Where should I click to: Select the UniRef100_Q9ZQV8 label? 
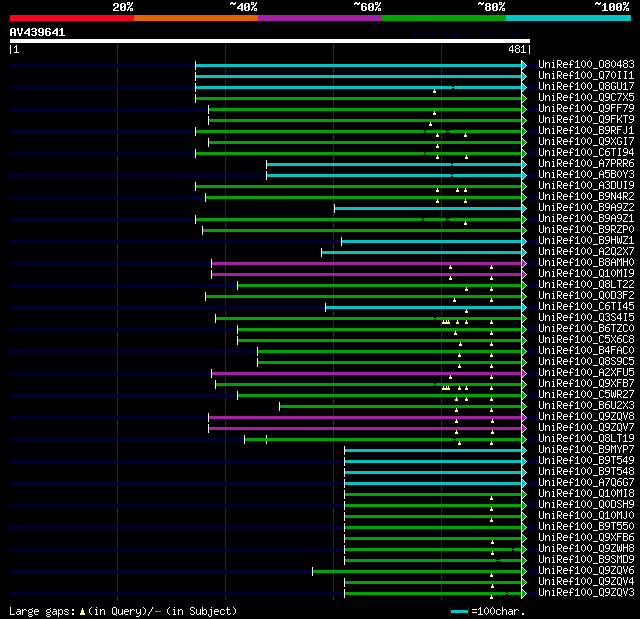(x=586, y=417)
